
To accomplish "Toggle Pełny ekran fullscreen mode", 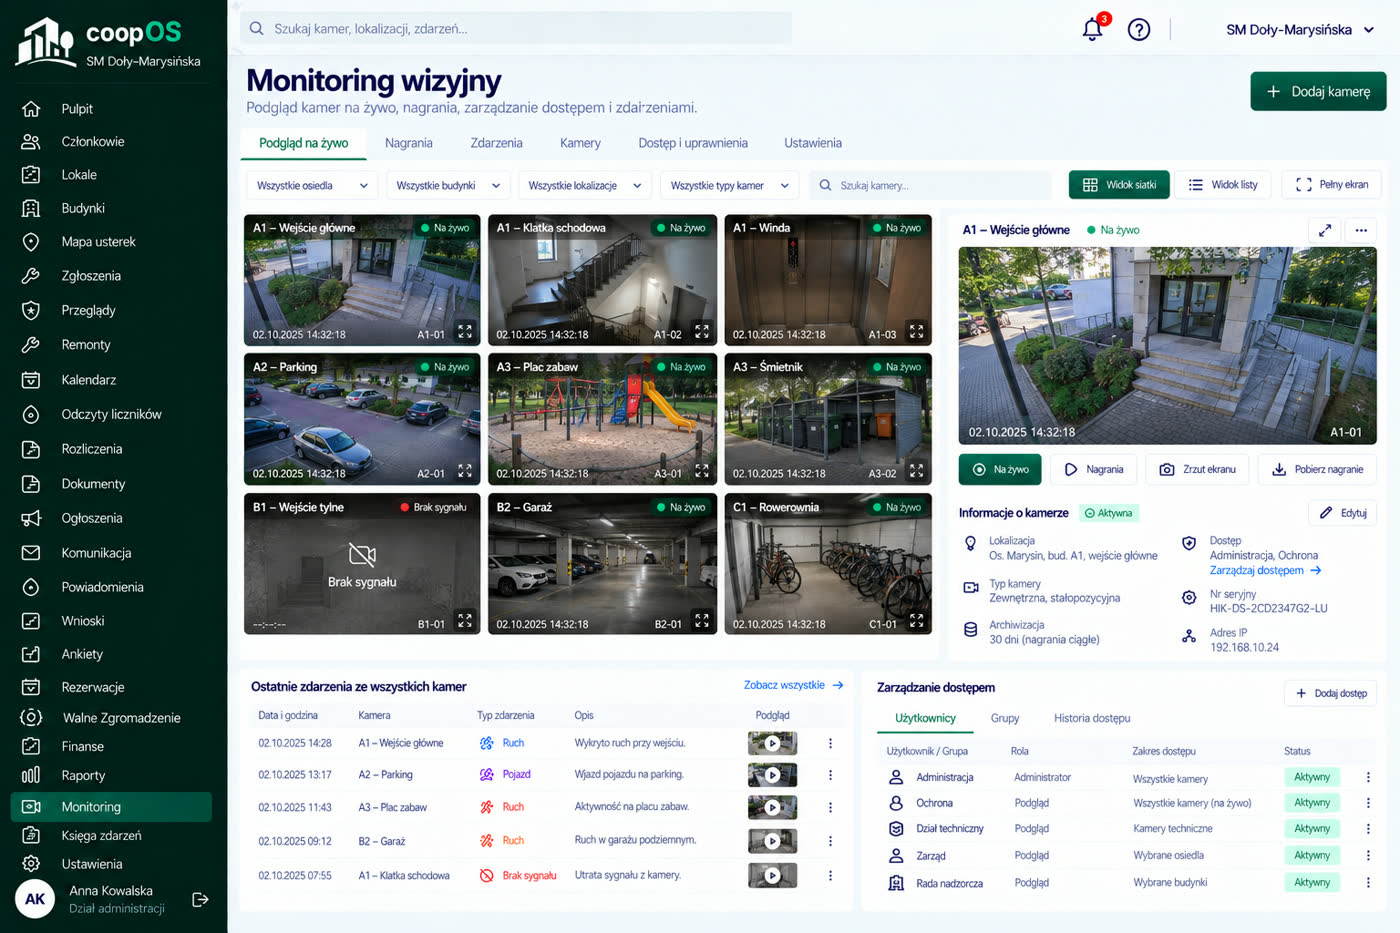I will (x=1332, y=185).
